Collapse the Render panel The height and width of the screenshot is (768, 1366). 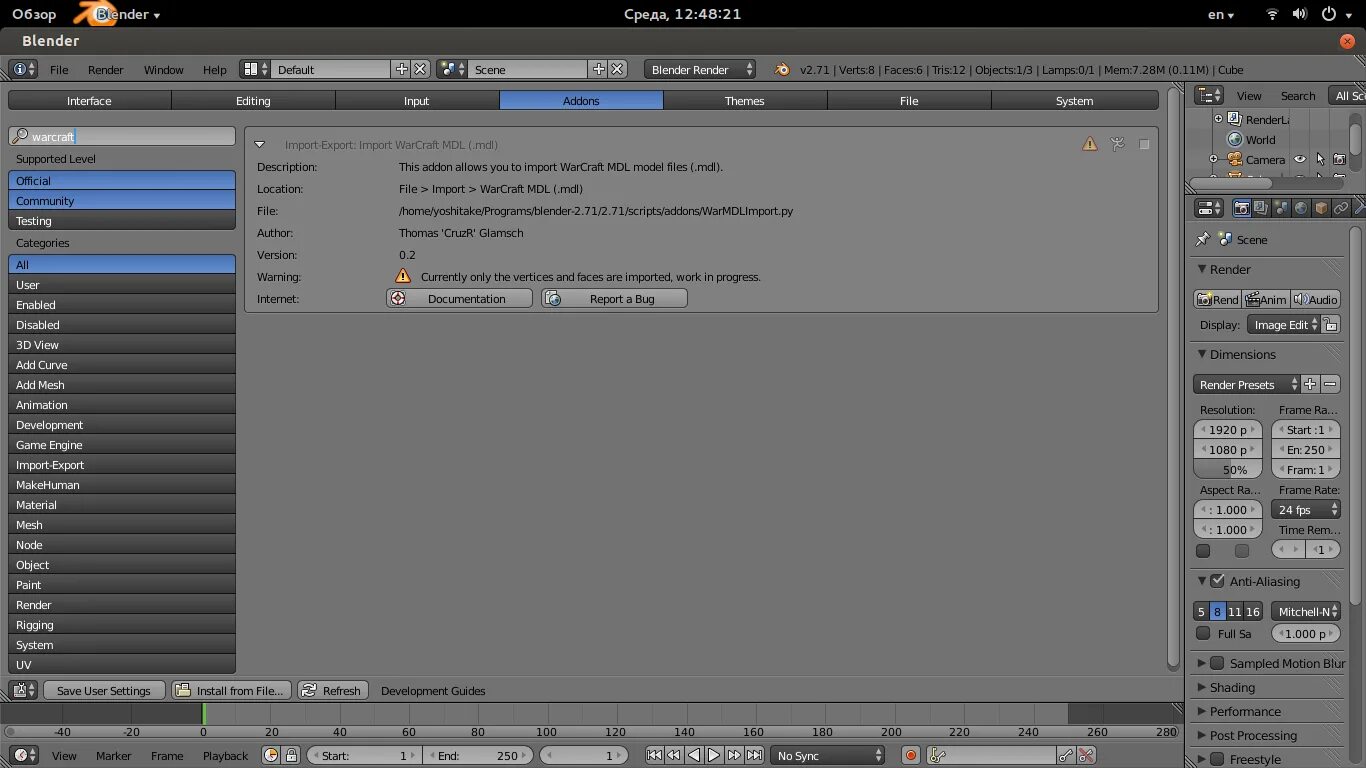pyautogui.click(x=1202, y=269)
